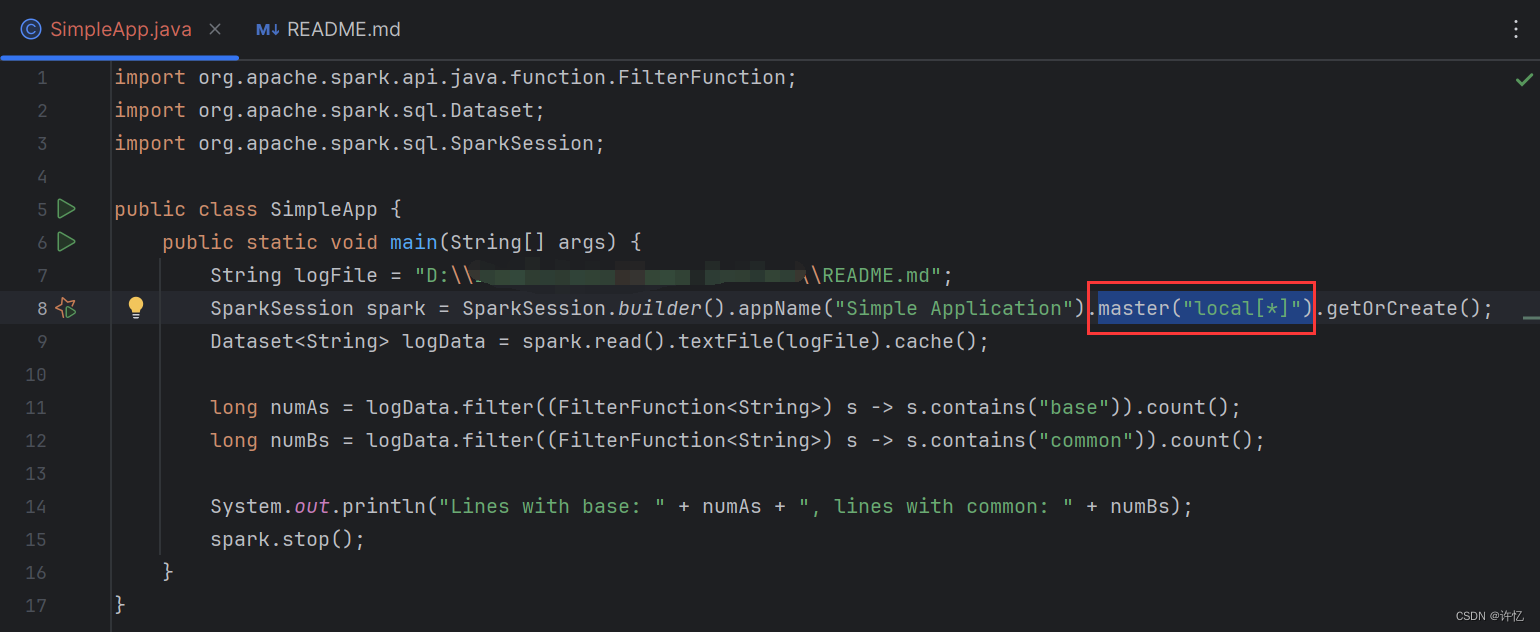Click 'org.apache.spark.sql.SparkSession' import text
This screenshot has height=632, width=1540.
point(396,143)
